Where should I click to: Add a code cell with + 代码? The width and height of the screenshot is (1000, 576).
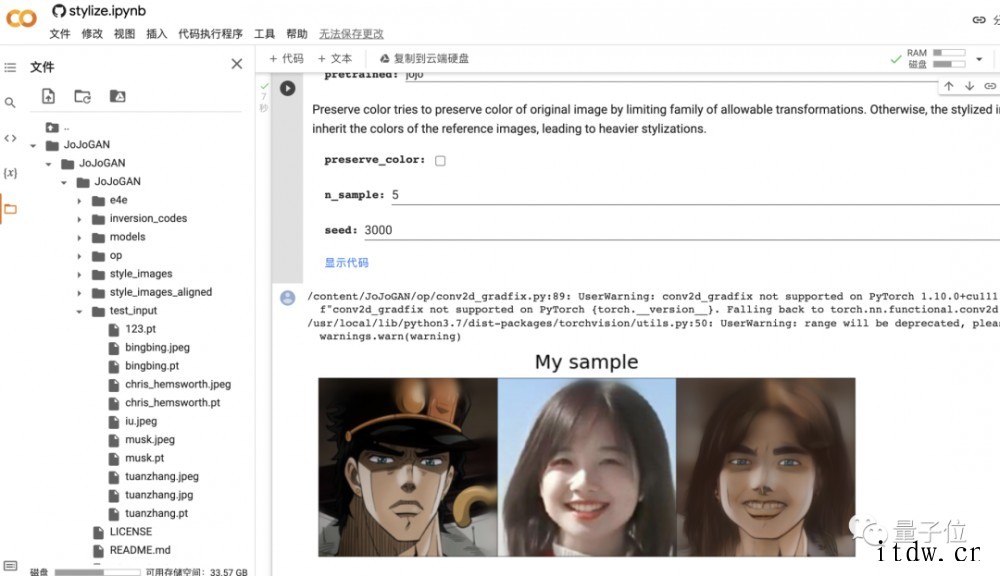point(286,59)
